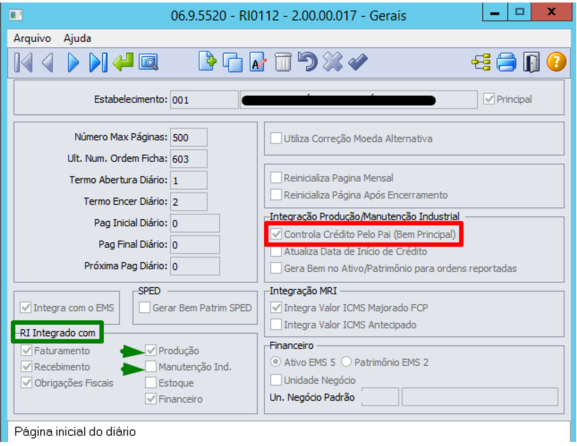Select Patrimônio EMS 2 radio button
The height and width of the screenshot is (446, 577).
point(346,362)
